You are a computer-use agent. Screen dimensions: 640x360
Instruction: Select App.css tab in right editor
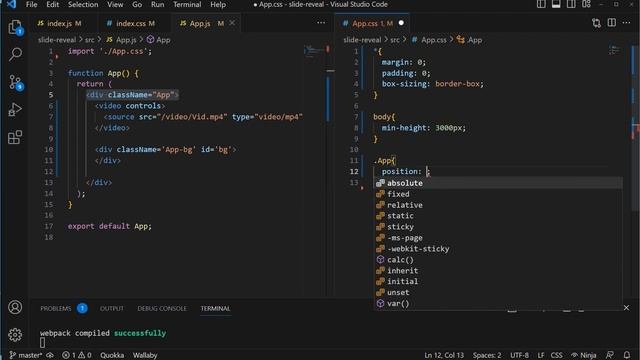[373, 23]
